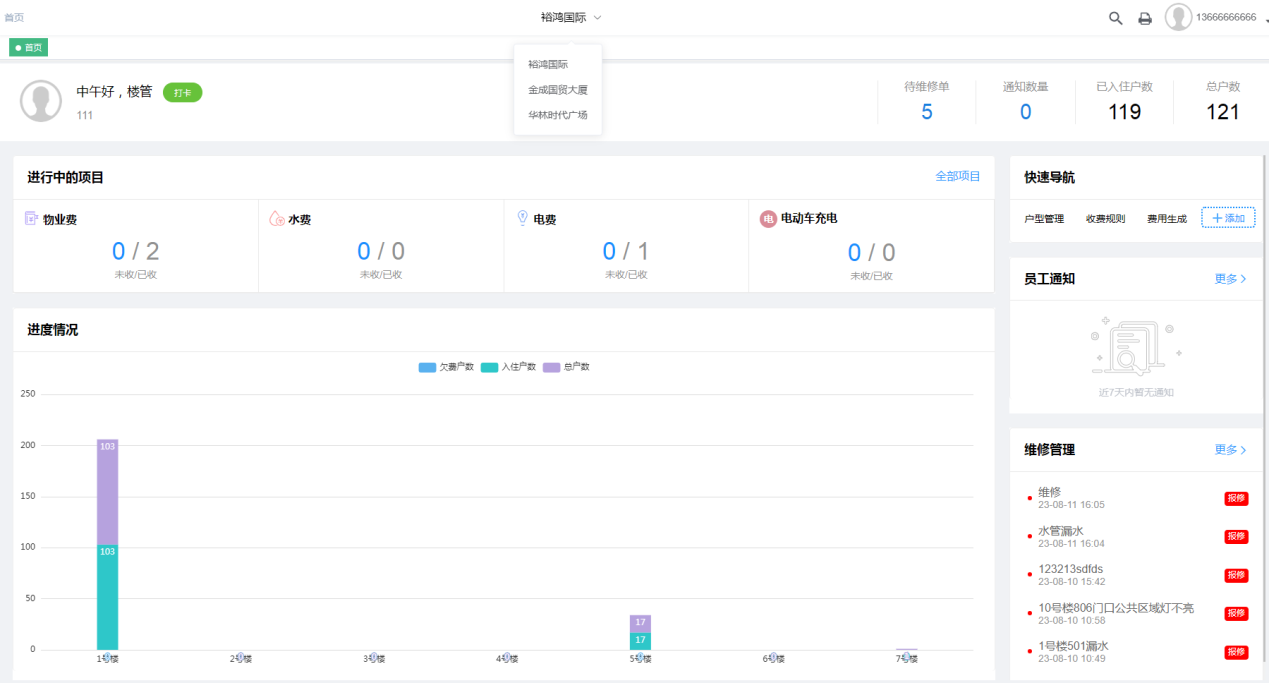The width and height of the screenshot is (1269, 683).
Task: Click the purple 103 bar segment
Action: tap(107, 492)
